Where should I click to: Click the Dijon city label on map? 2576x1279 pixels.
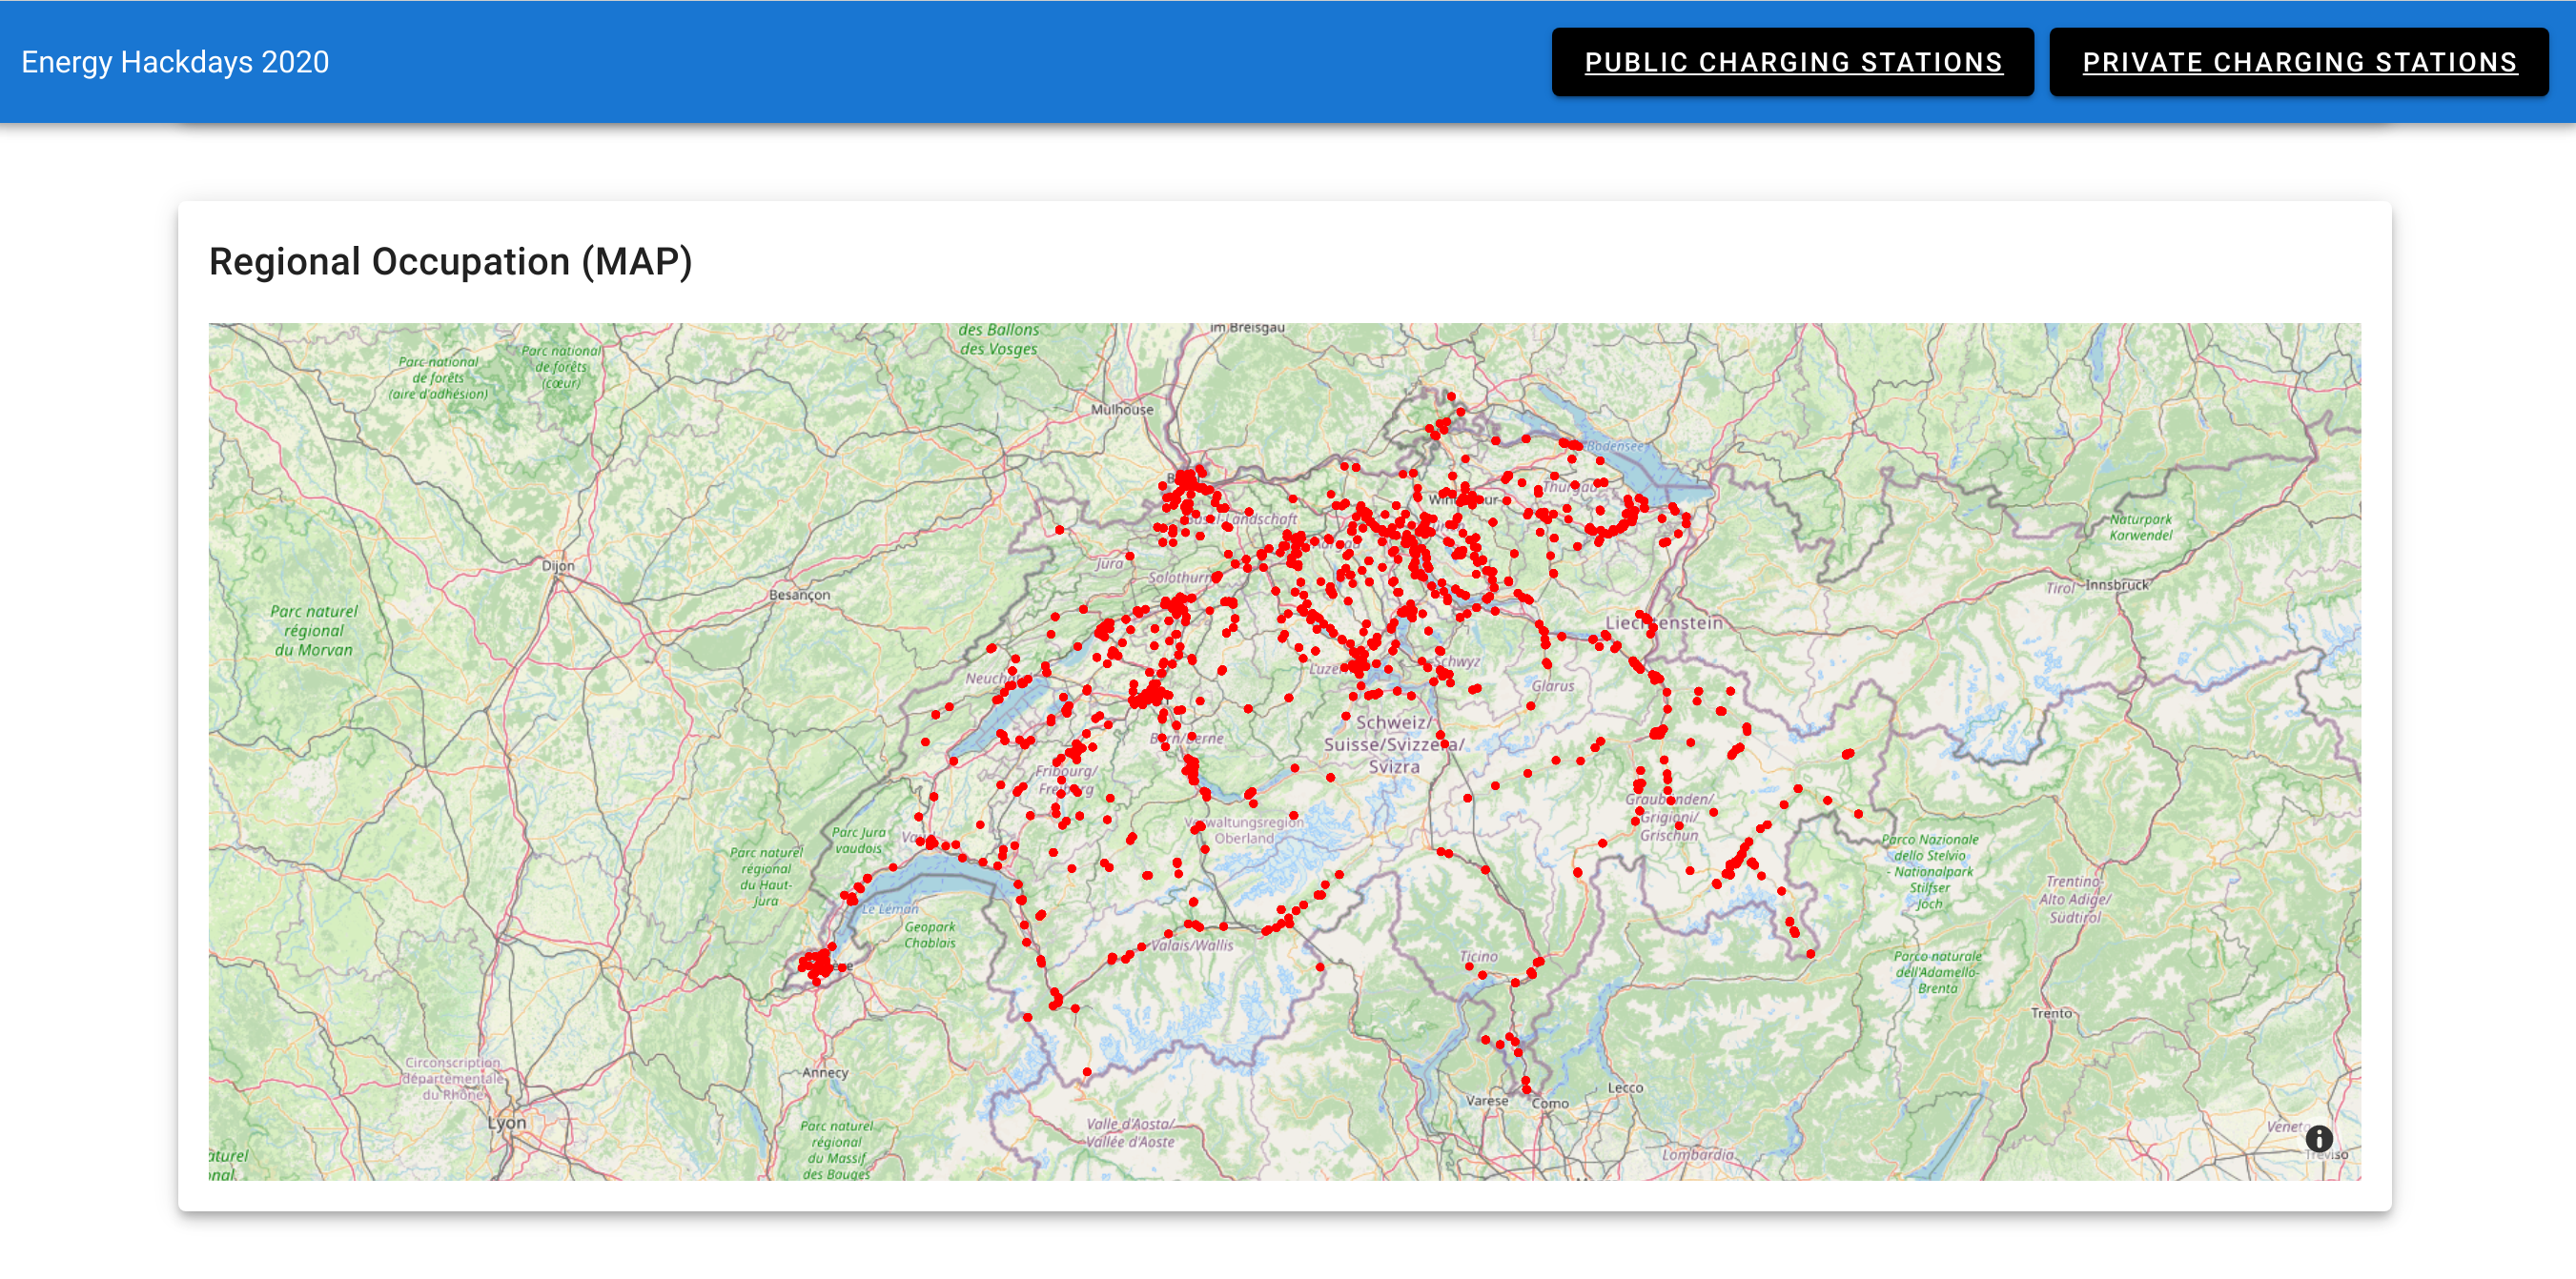pyautogui.click(x=558, y=566)
